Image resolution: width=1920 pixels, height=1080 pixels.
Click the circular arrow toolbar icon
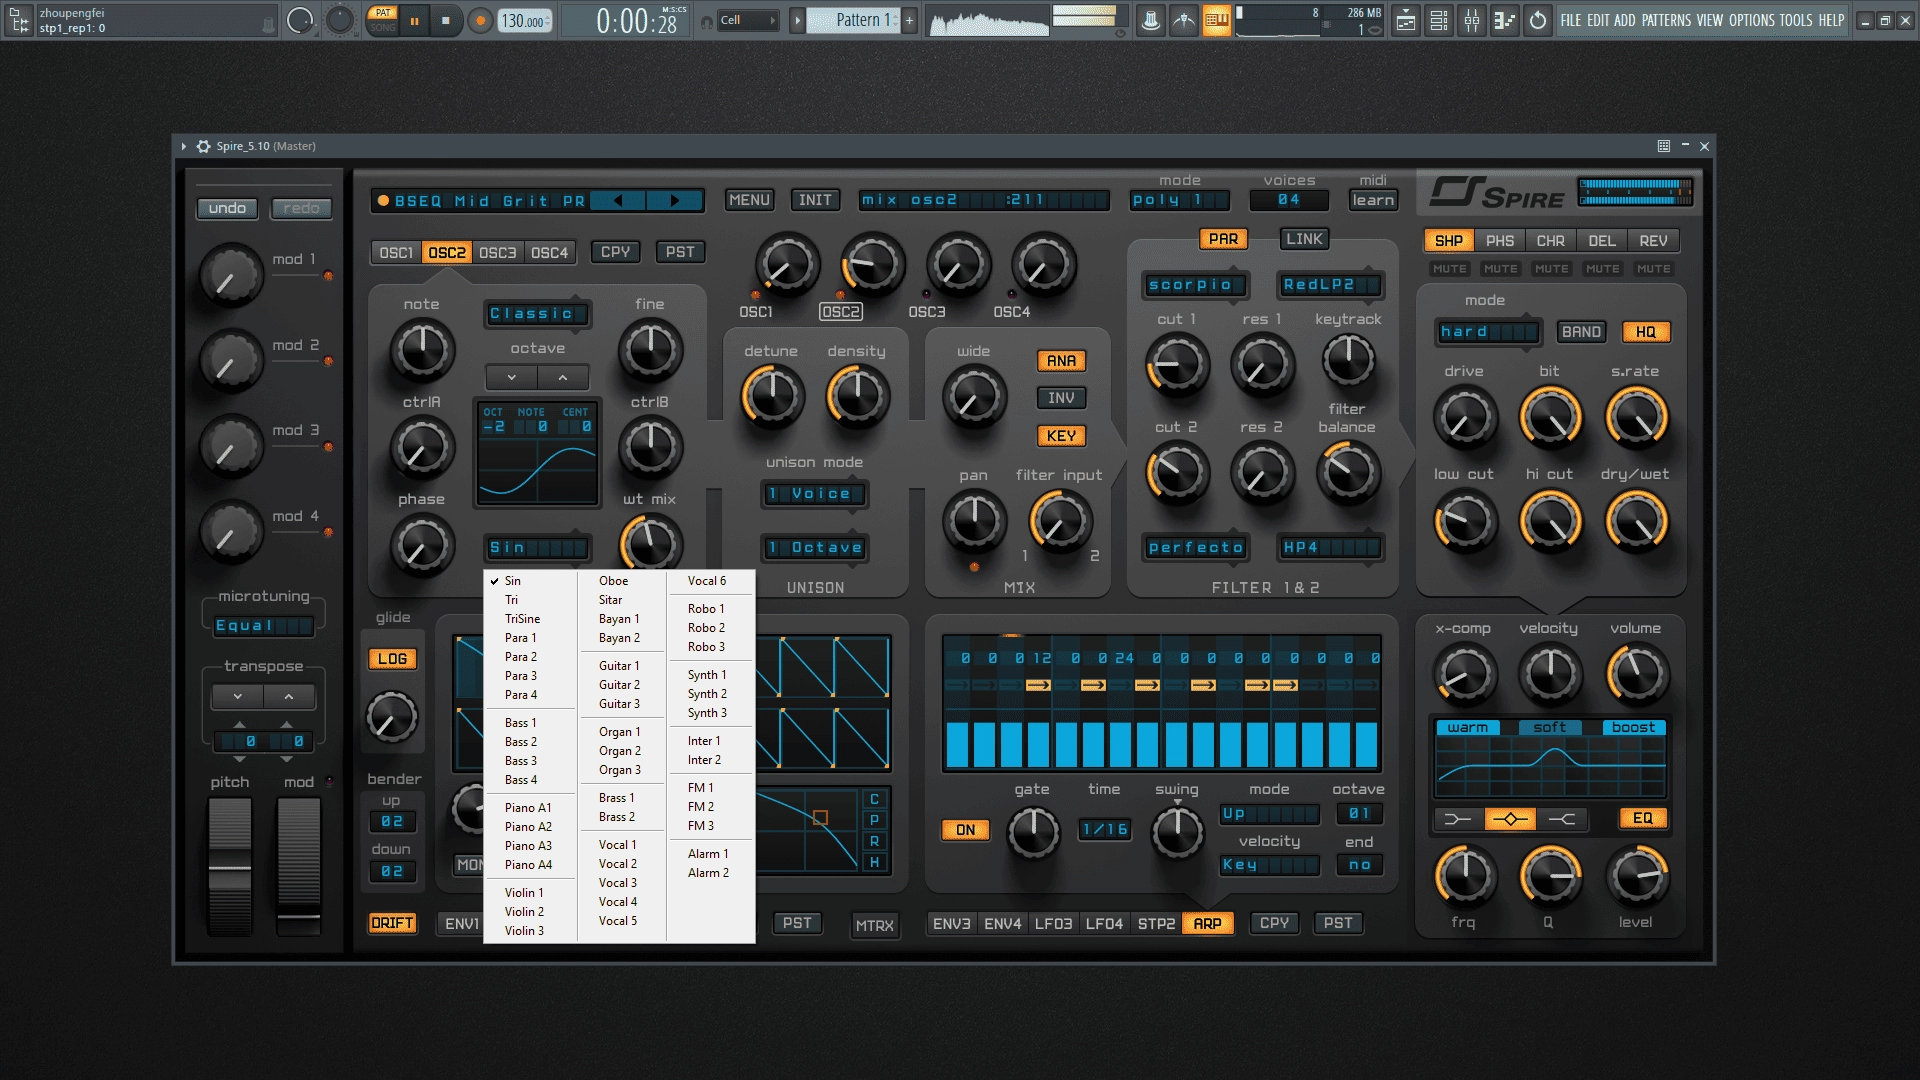[x=1538, y=20]
